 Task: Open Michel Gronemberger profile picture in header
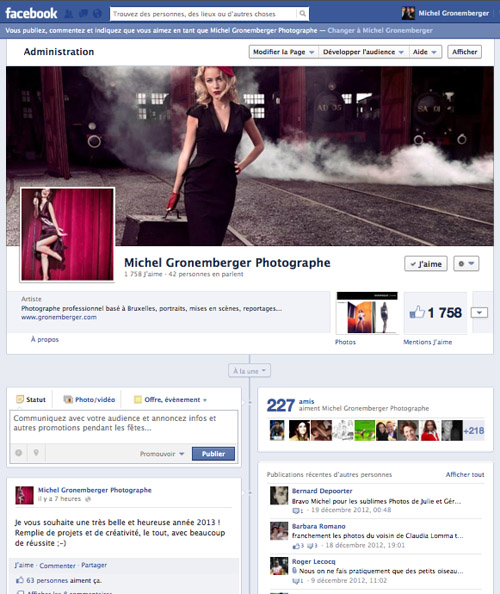tap(408, 13)
